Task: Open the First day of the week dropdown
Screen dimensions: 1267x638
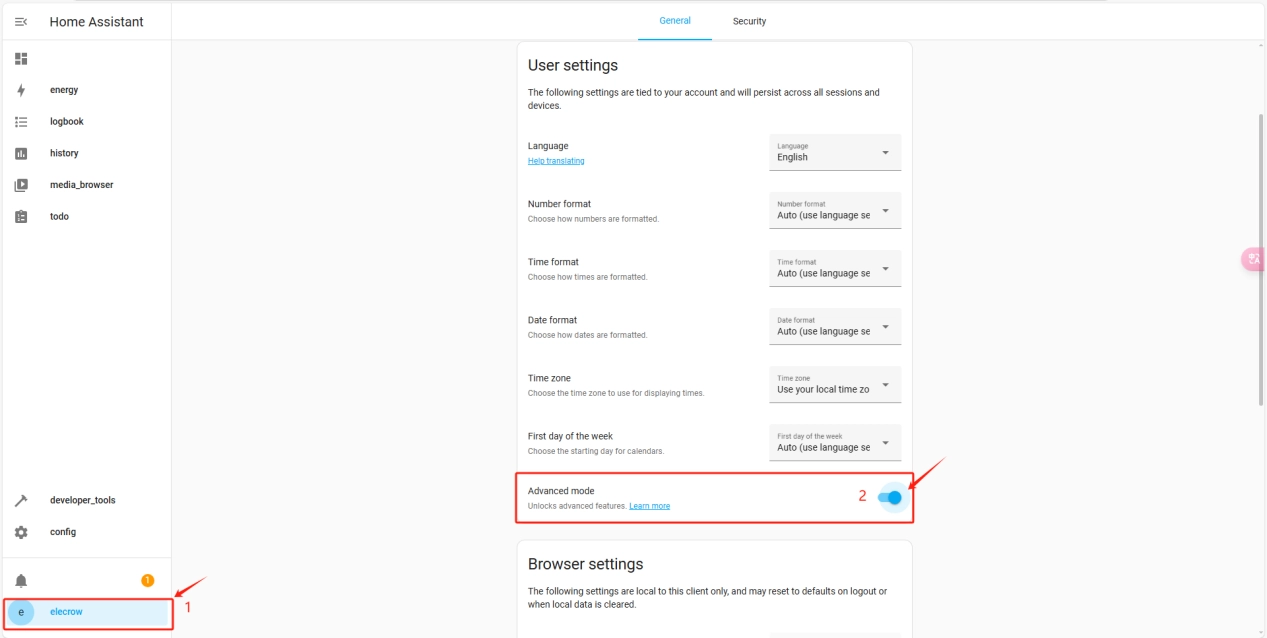Action: tap(835, 442)
